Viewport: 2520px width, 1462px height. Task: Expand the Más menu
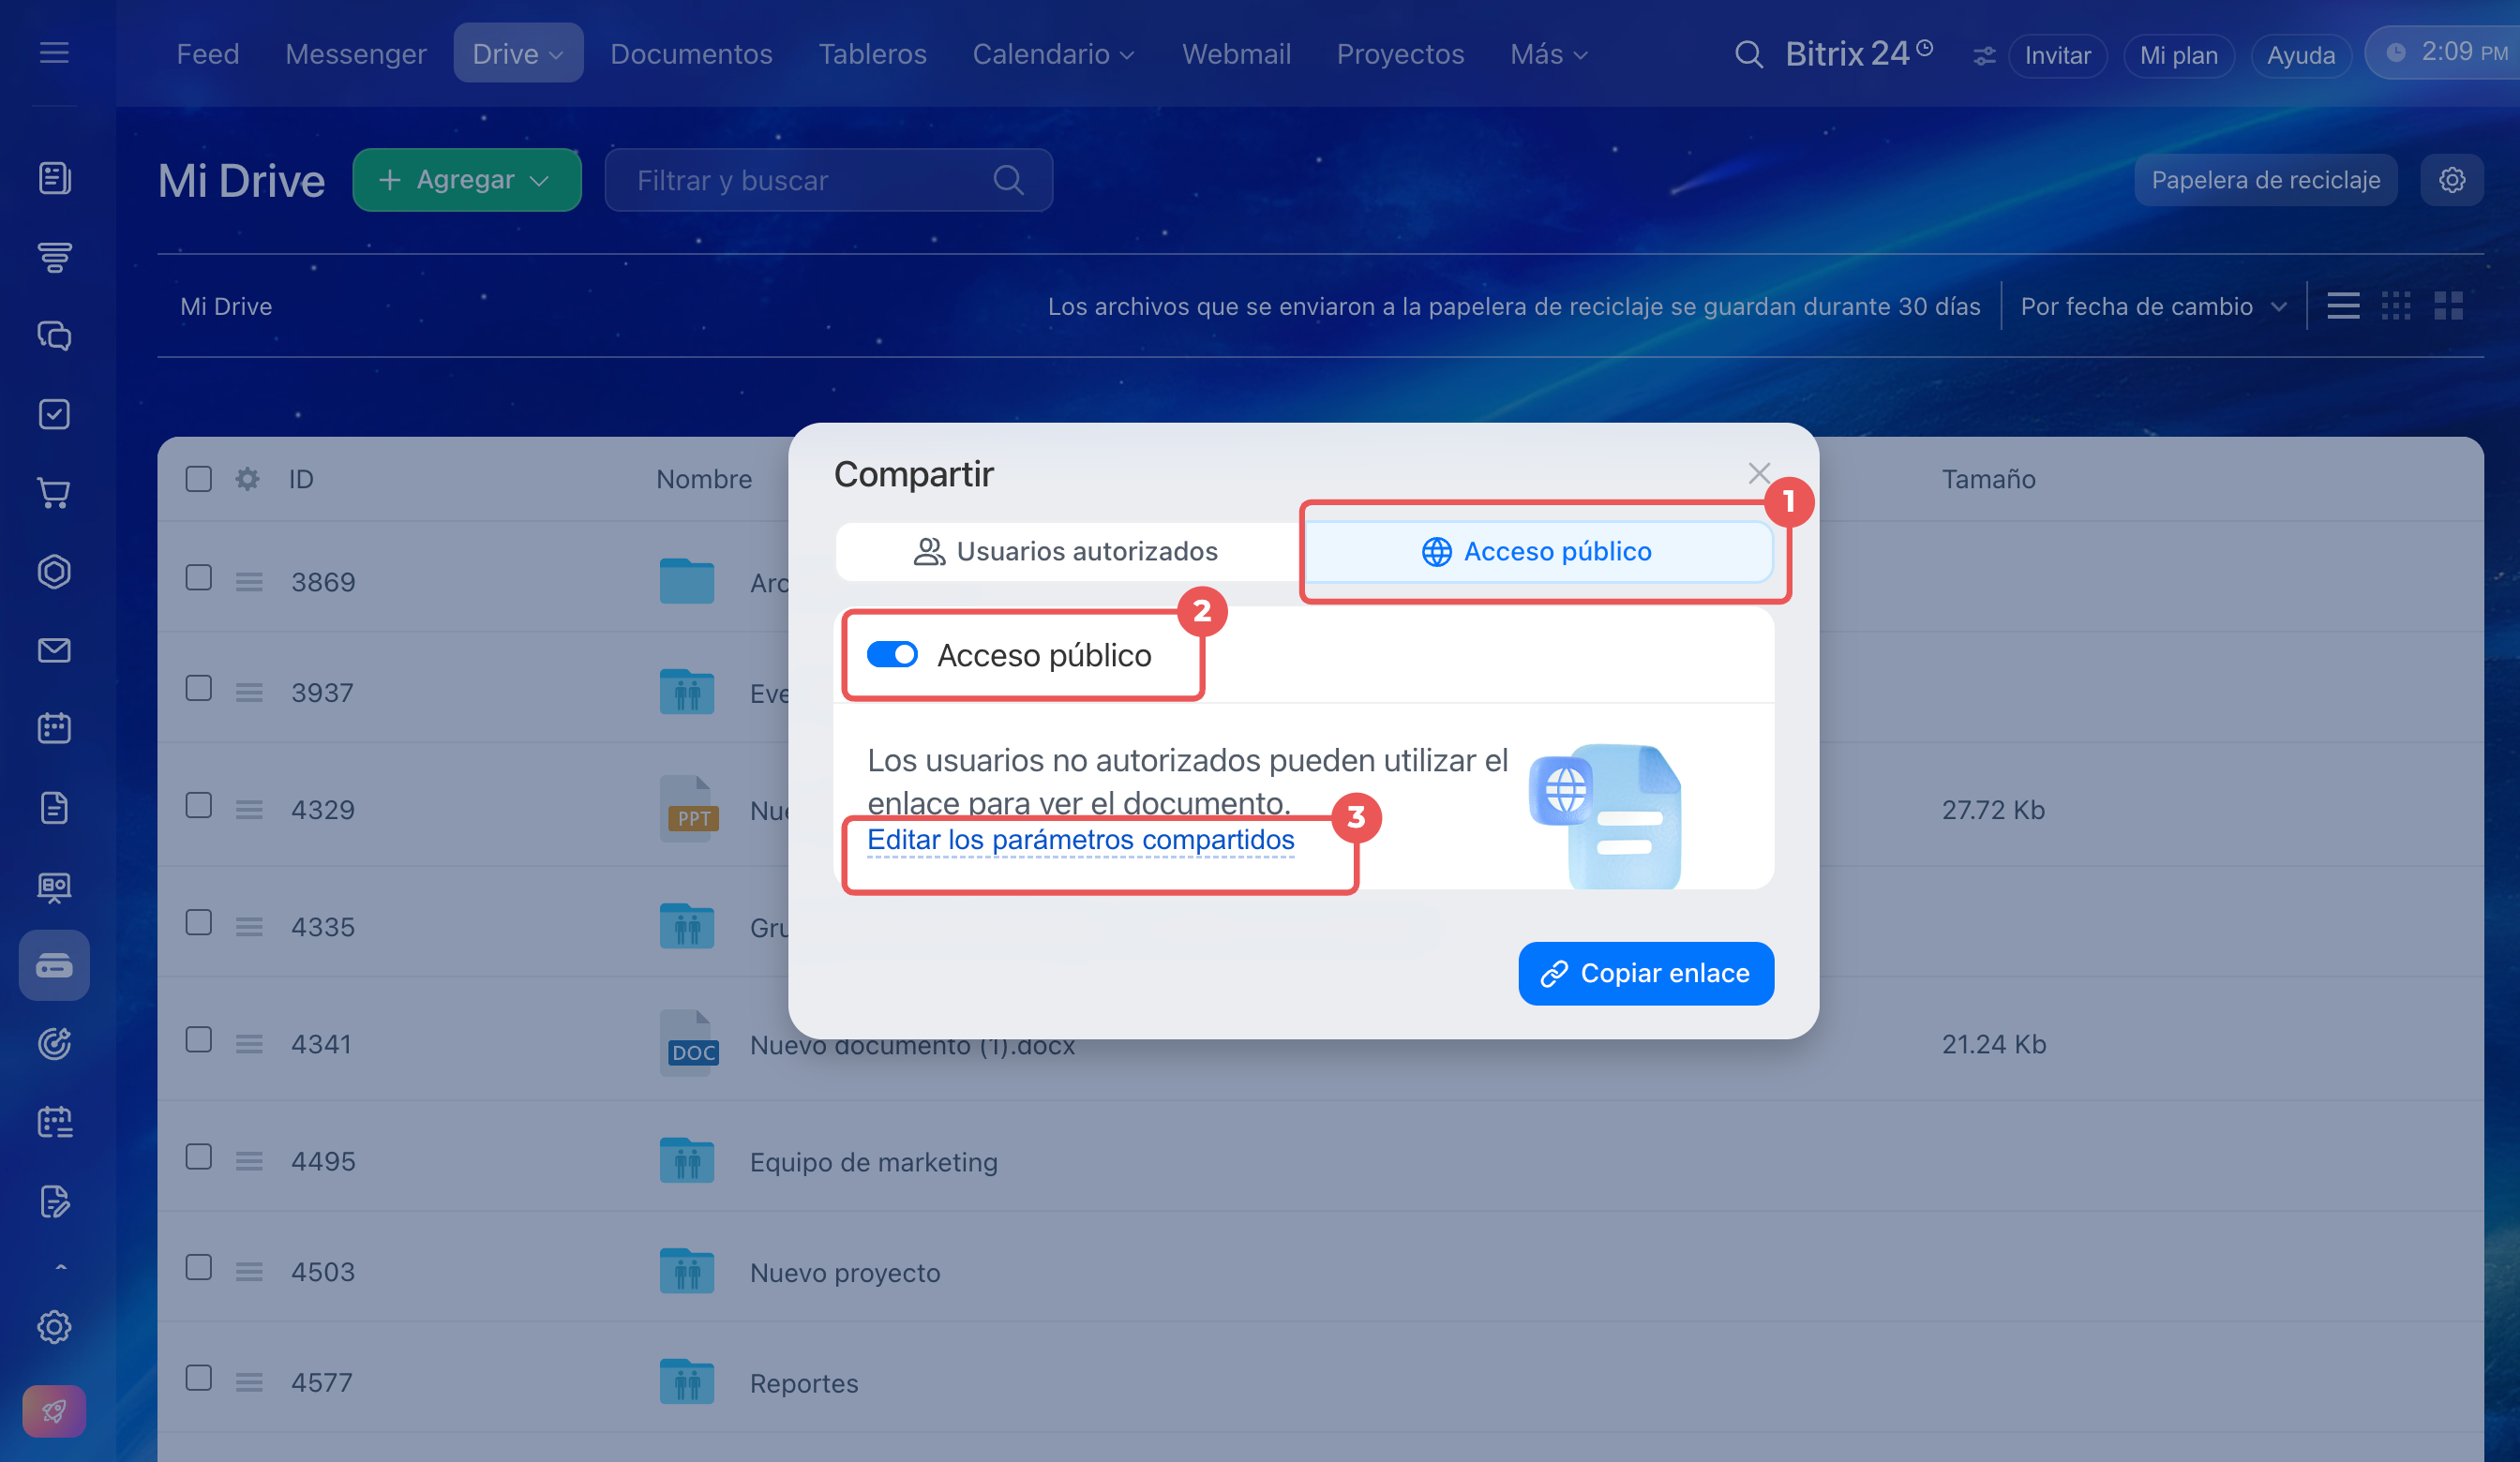(x=1549, y=54)
